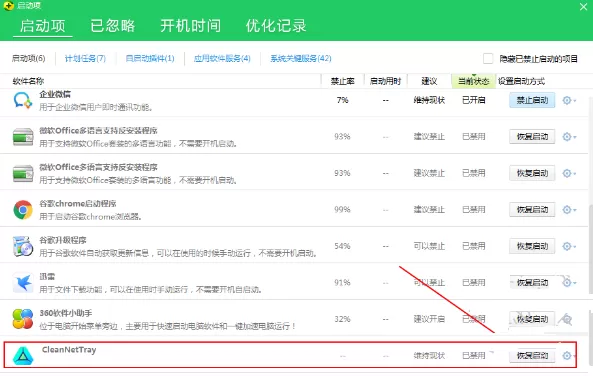Image resolution: width=593 pixels, height=376 pixels.
Task: Open settings gear for 谷歌升级程序 row
Action: tap(568, 246)
